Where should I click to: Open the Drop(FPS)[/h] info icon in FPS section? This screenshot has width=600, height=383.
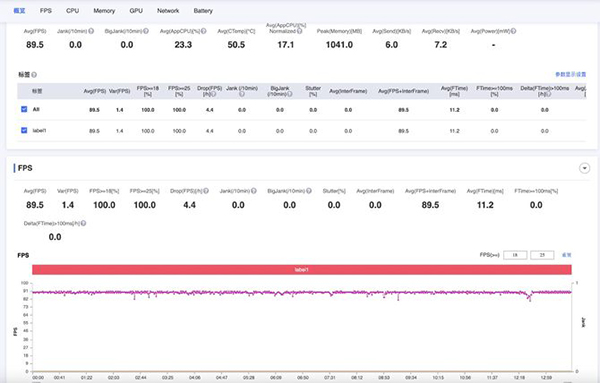pos(206,191)
